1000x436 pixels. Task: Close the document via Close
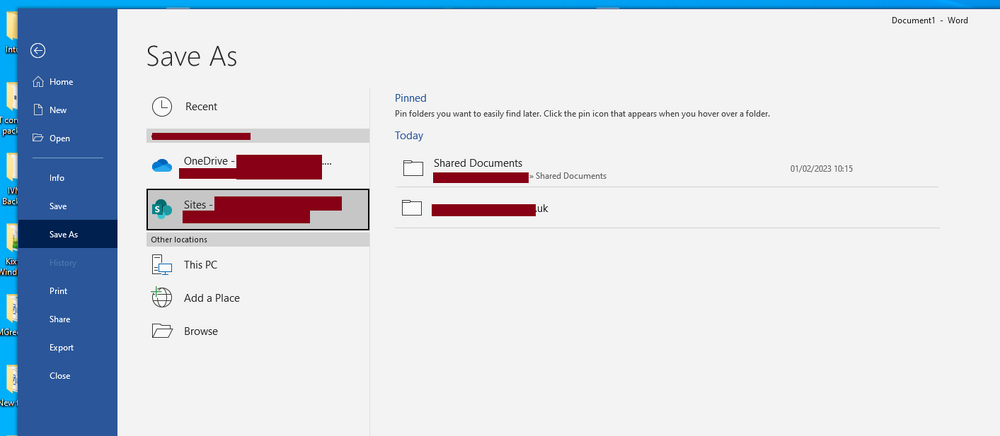coord(60,375)
